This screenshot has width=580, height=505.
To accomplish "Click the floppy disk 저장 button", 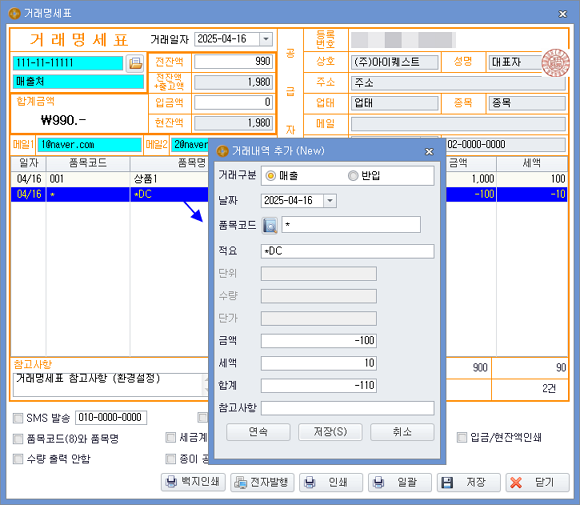I will tap(469, 482).
